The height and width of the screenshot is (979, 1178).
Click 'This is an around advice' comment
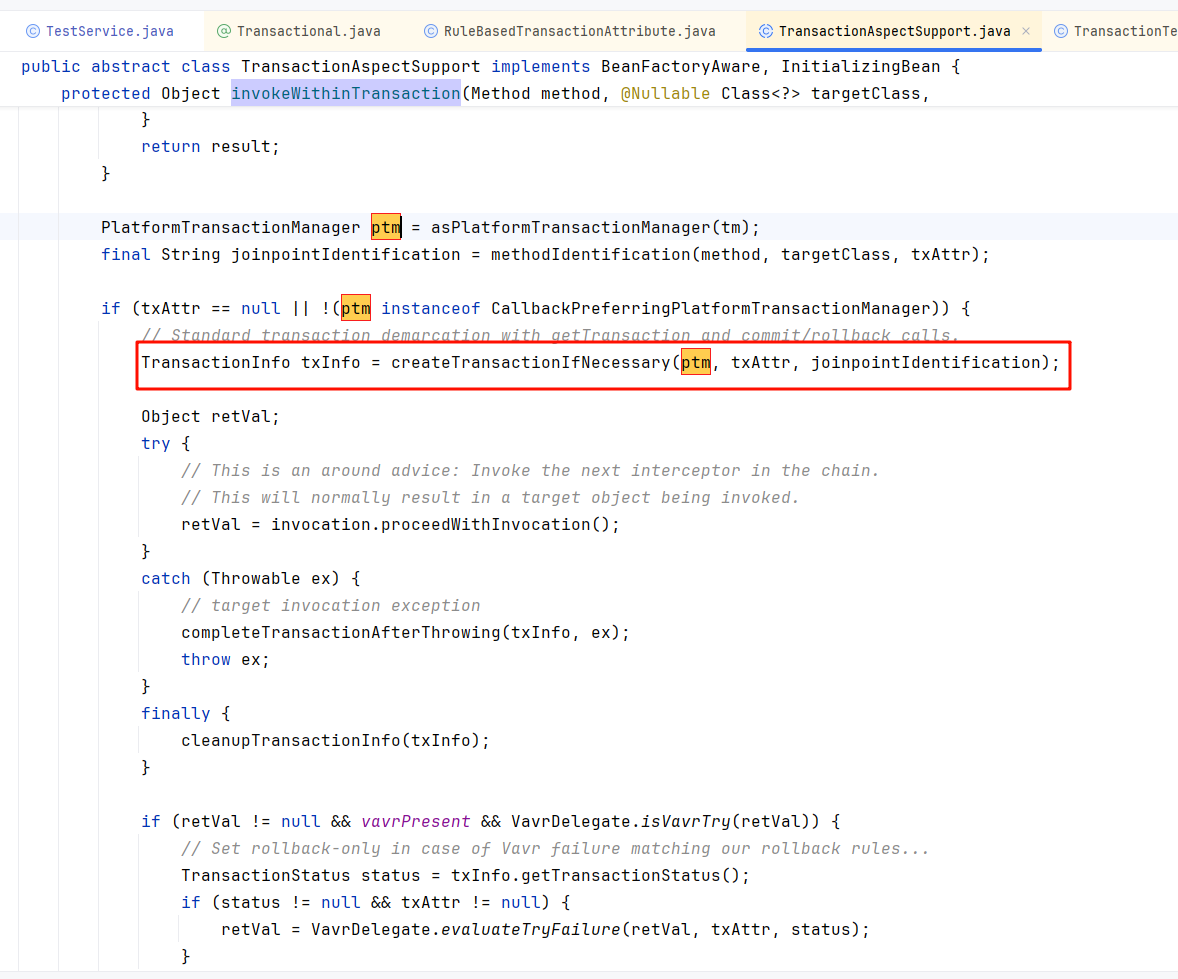(x=530, y=471)
